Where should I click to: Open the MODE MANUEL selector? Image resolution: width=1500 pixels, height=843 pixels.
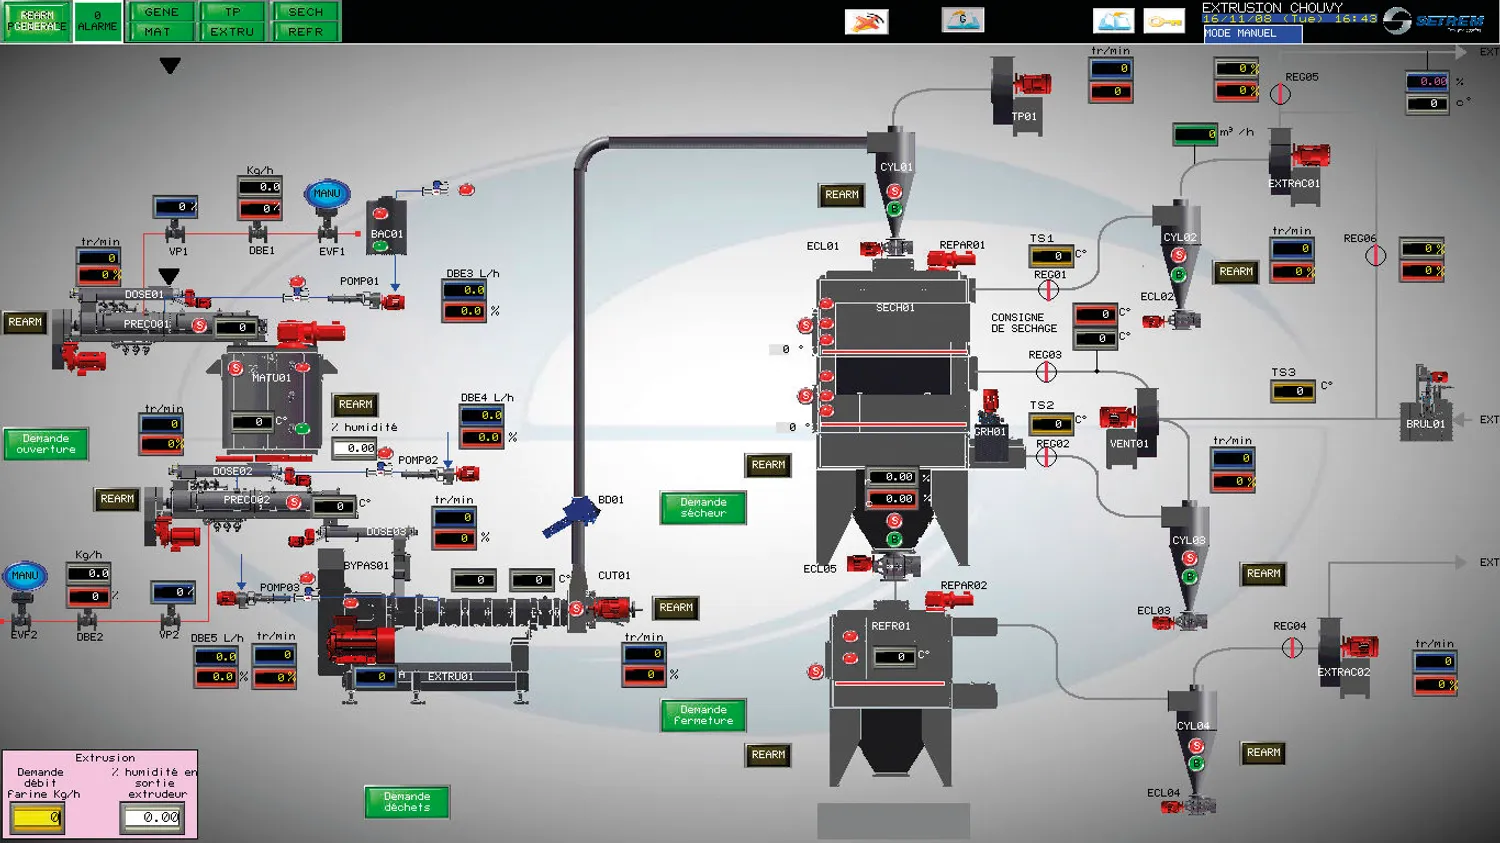(x=1253, y=33)
